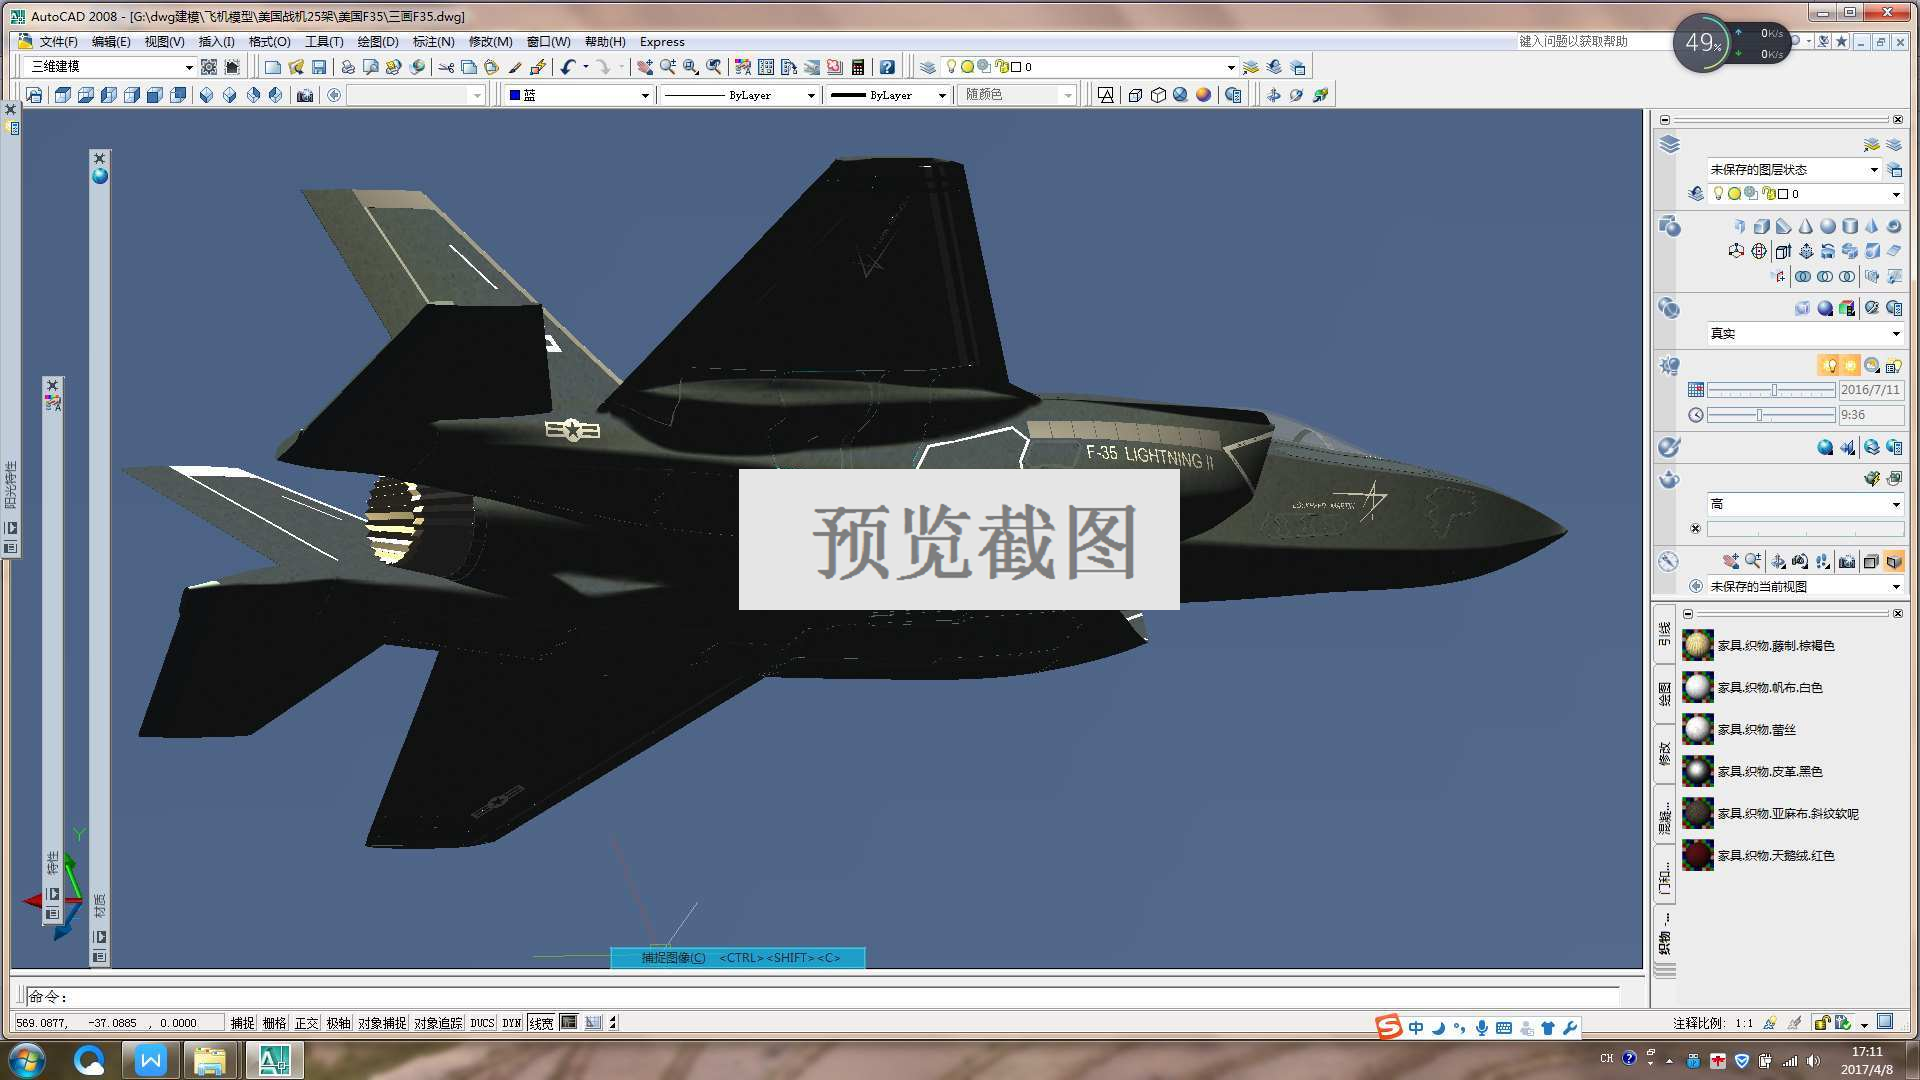This screenshot has height=1080, width=1920.
Task: Click the Constrained Orbit icon in toolbar
Action: [1273, 95]
